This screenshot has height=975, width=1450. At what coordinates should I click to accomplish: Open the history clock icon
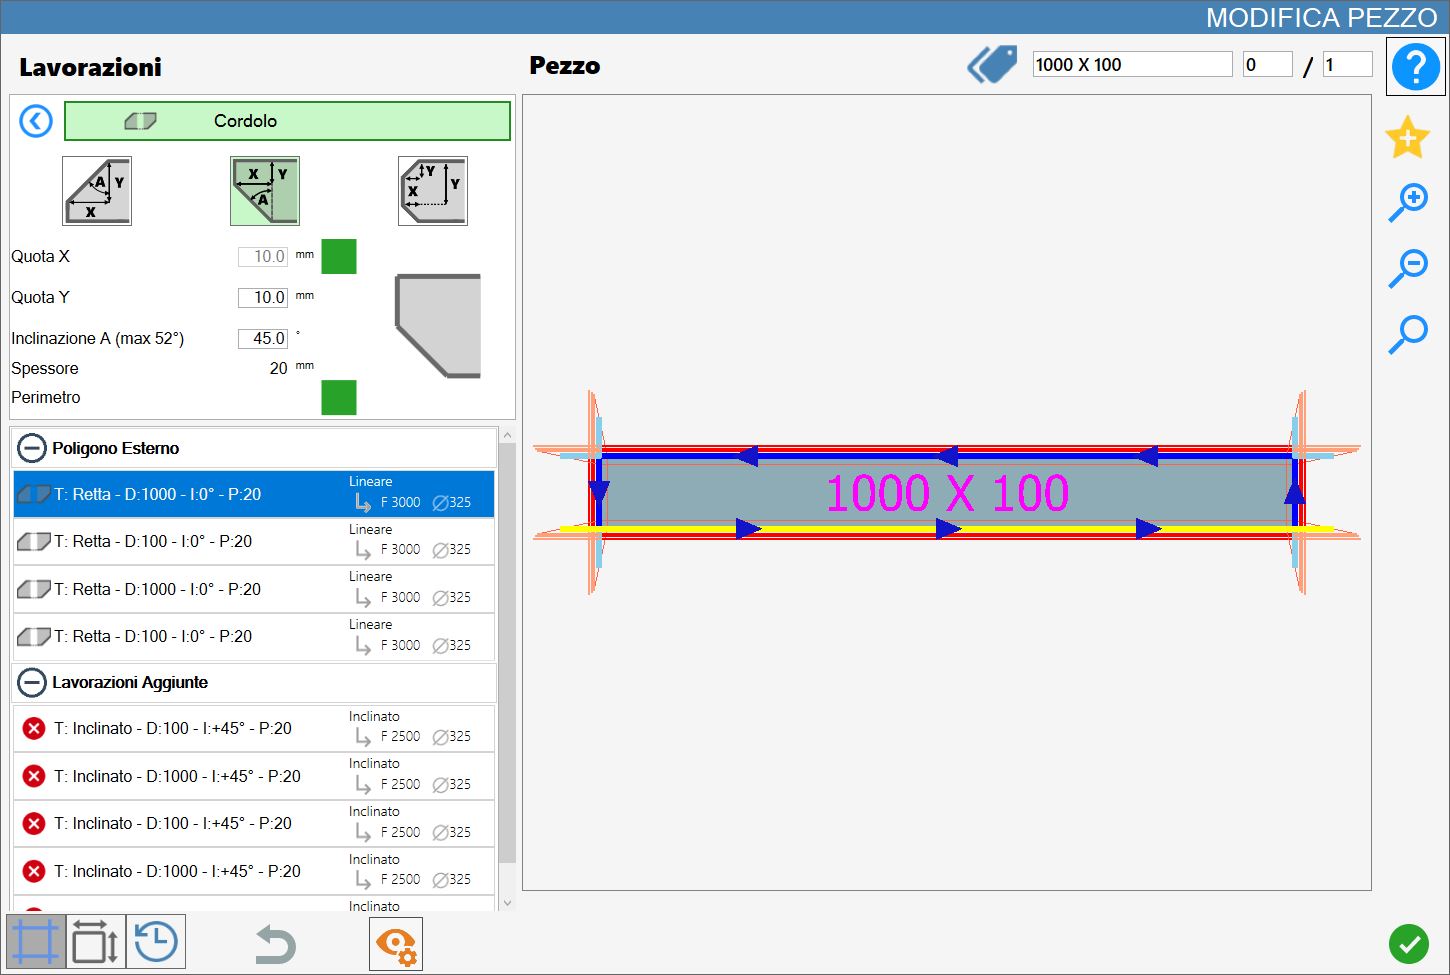pyautogui.click(x=156, y=942)
